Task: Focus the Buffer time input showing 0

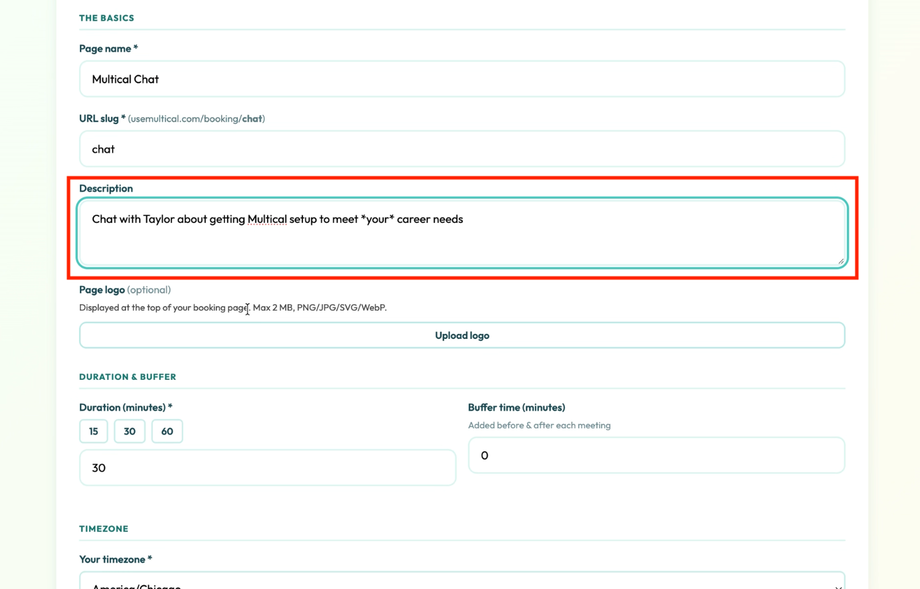Action: (656, 455)
